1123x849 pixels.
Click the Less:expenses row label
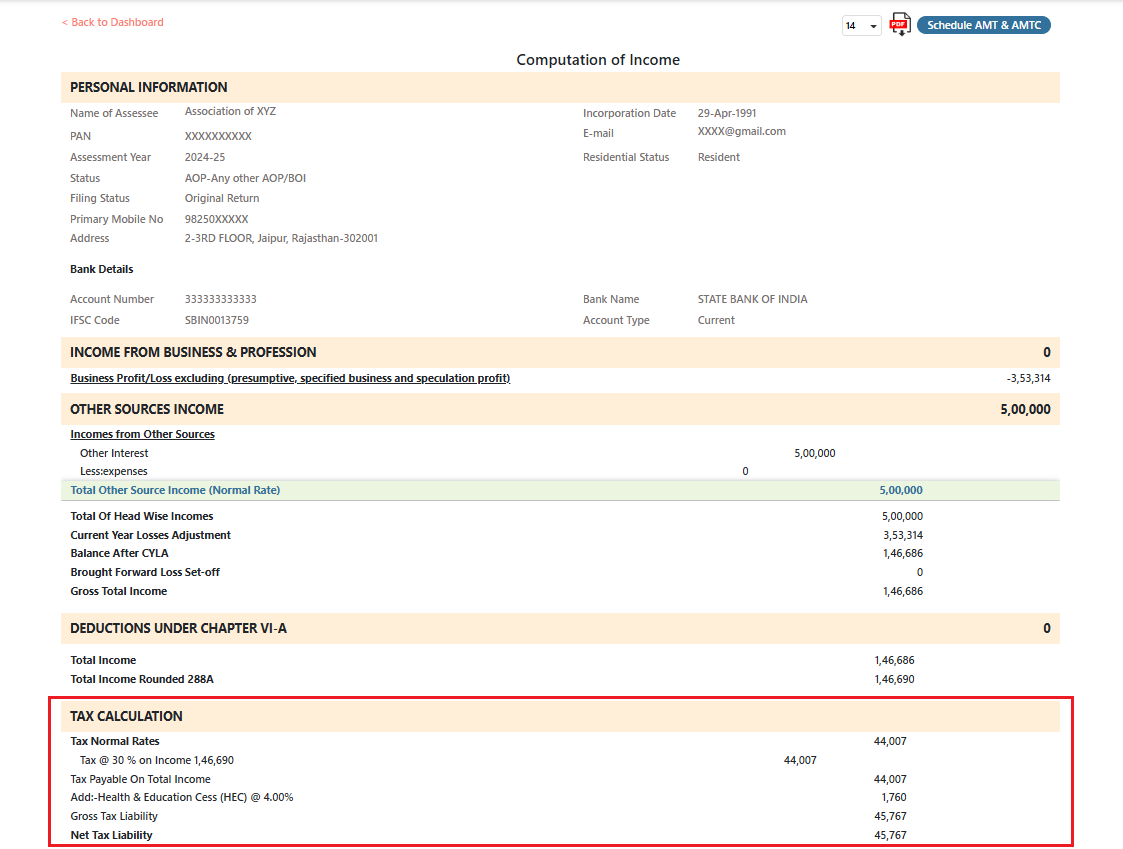(114, 471)
